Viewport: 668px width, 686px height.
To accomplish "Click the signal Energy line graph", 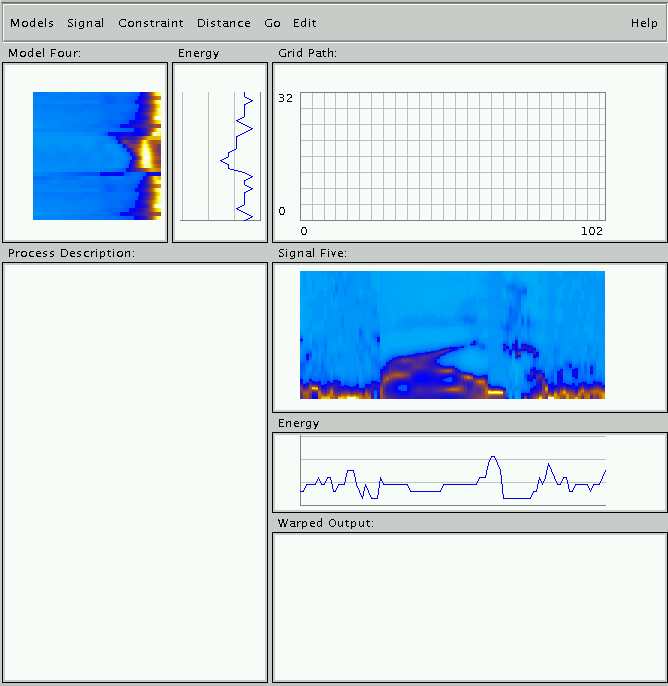I will coord(453,471).
